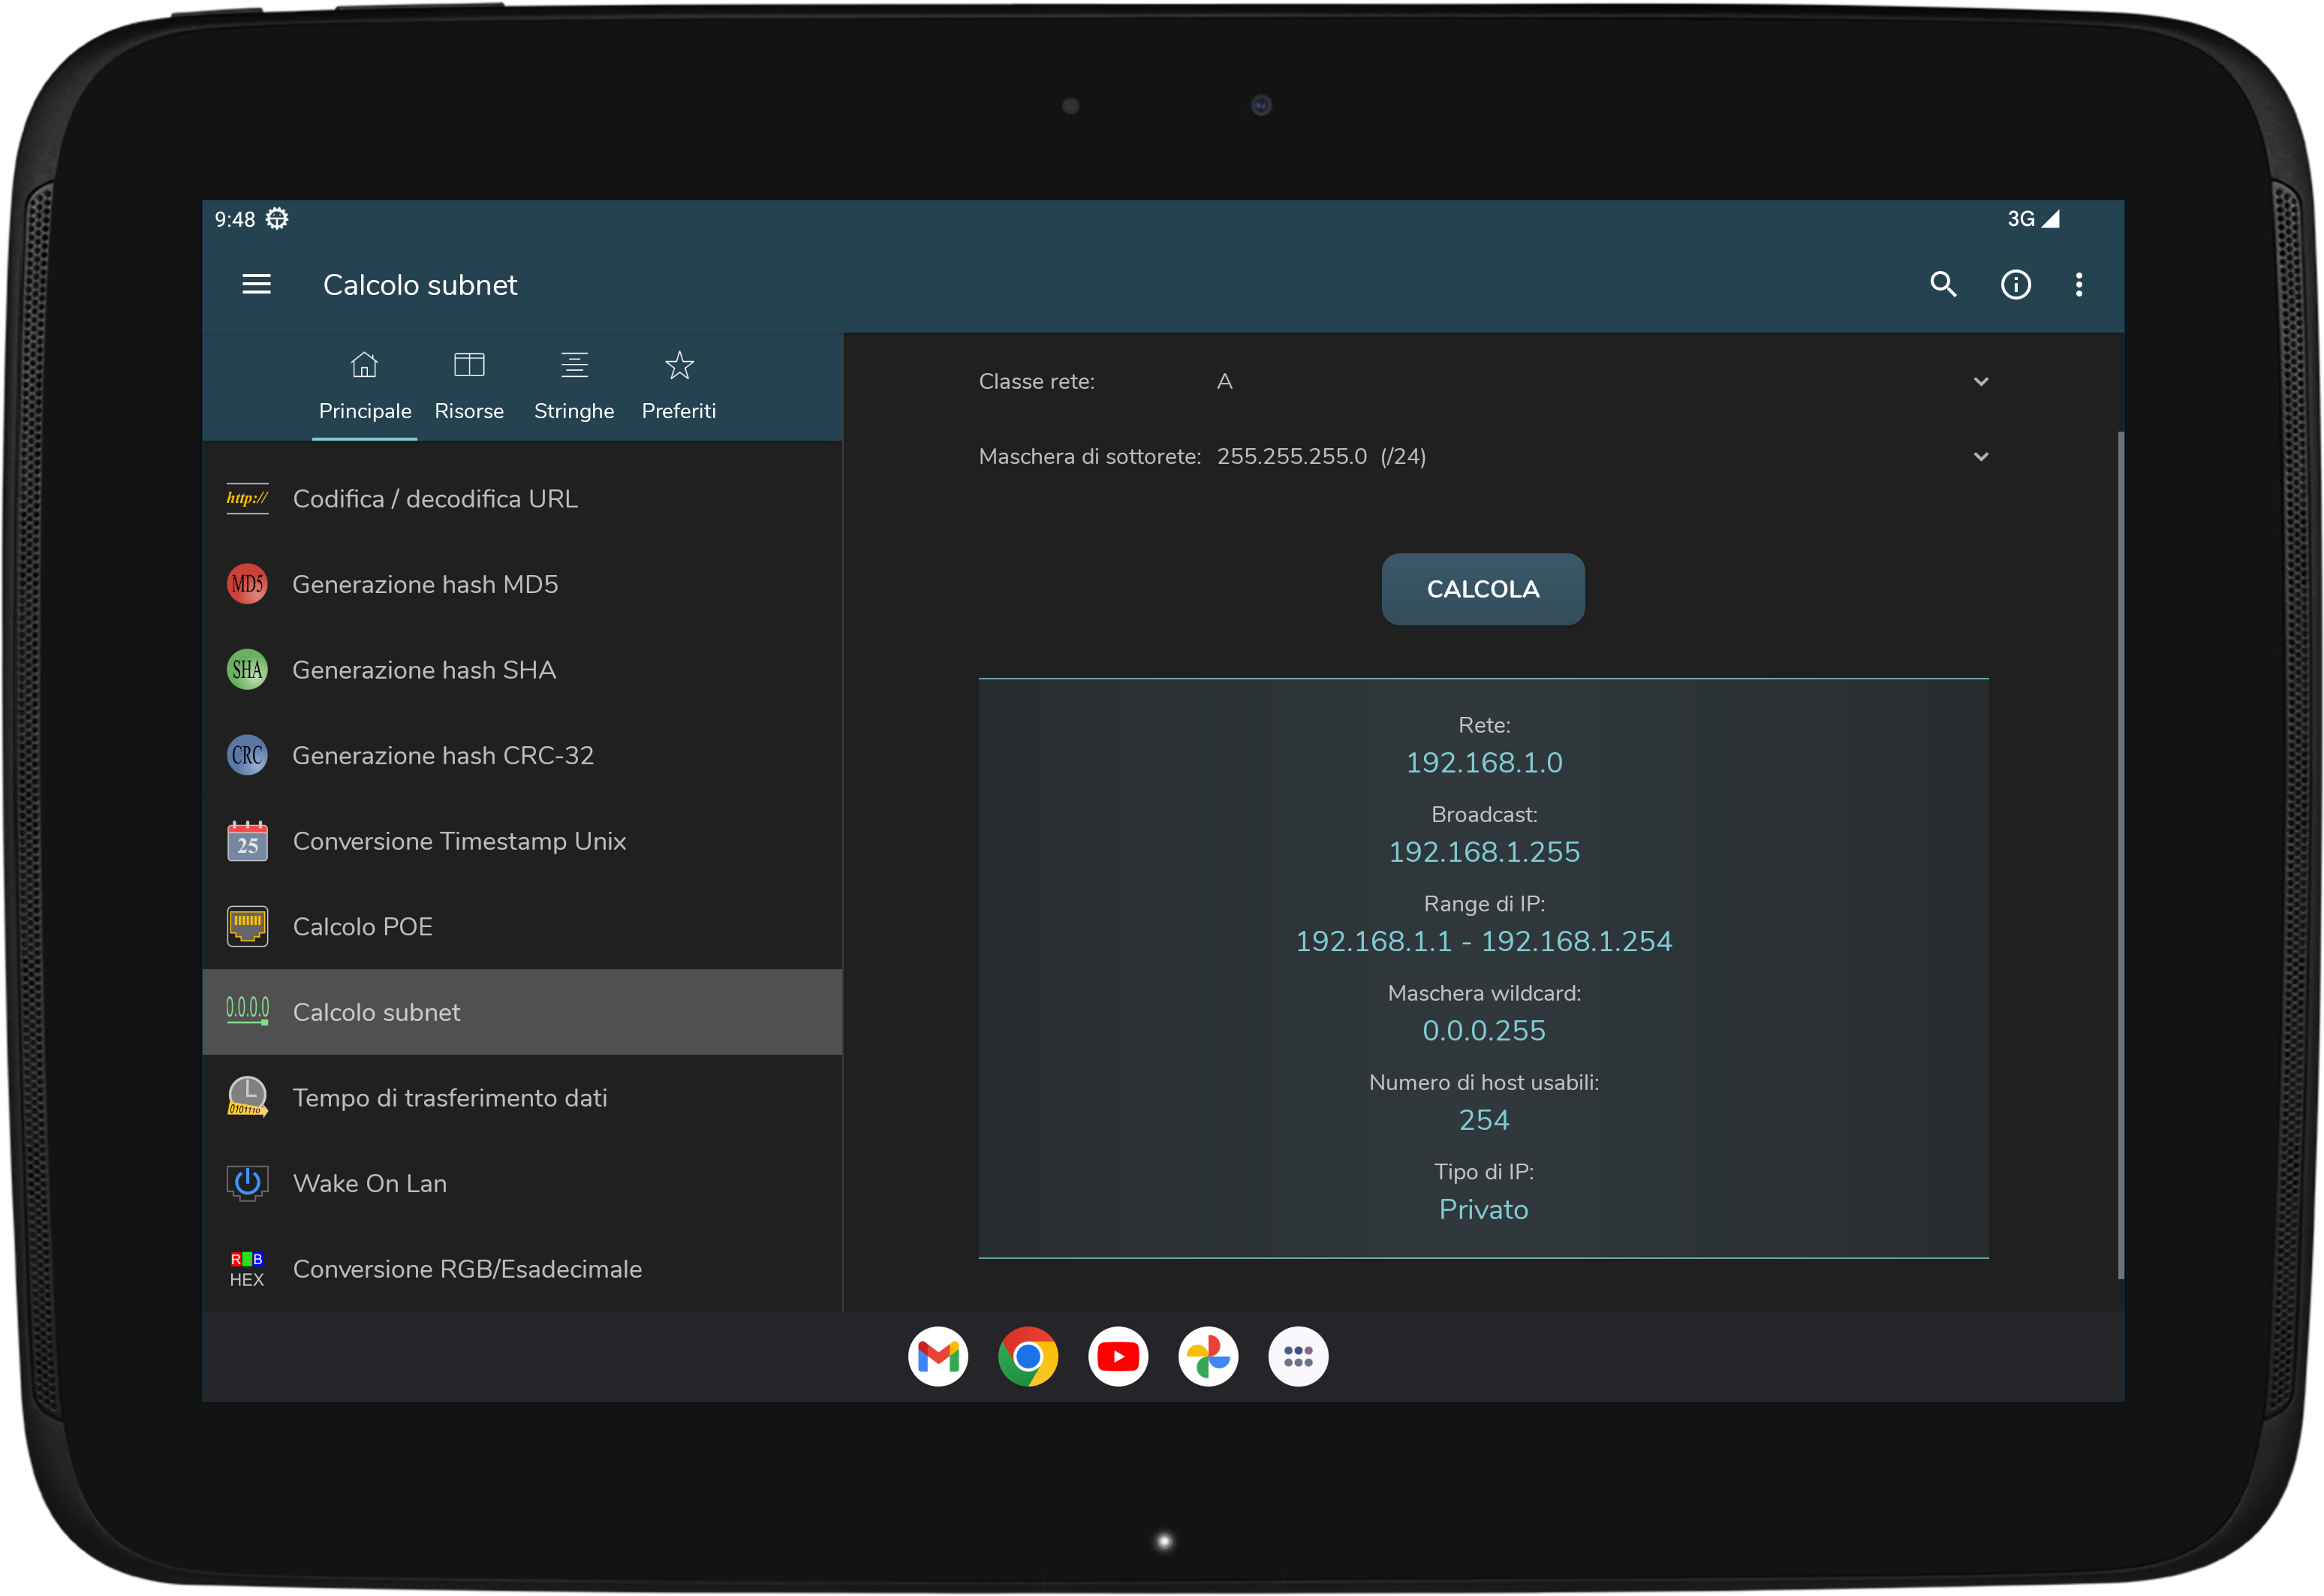2324x1596 pixels.
Task: Expand the Classe rete dropdown arrow
Action: click(1980, 382)
